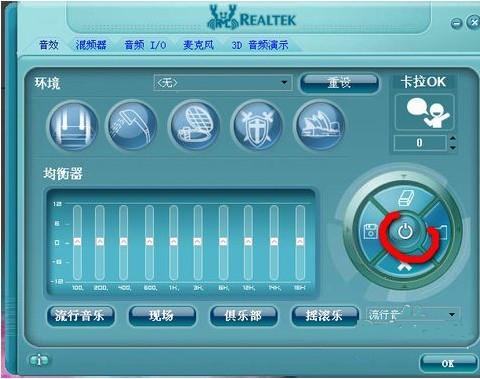Toggle the equalizer power button
Image resolution: width=480 pixels, height=379 pixels.
(x=406, y=231)
